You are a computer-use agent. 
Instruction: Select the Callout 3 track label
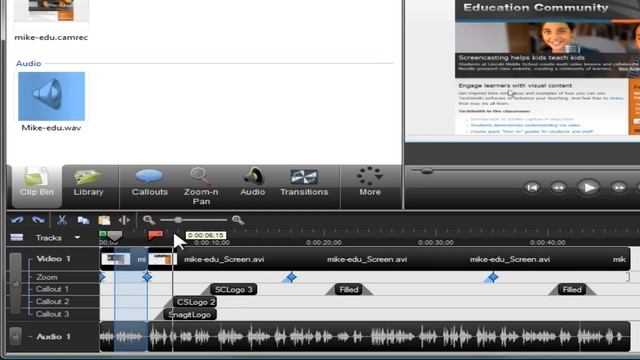coord(52,314)
